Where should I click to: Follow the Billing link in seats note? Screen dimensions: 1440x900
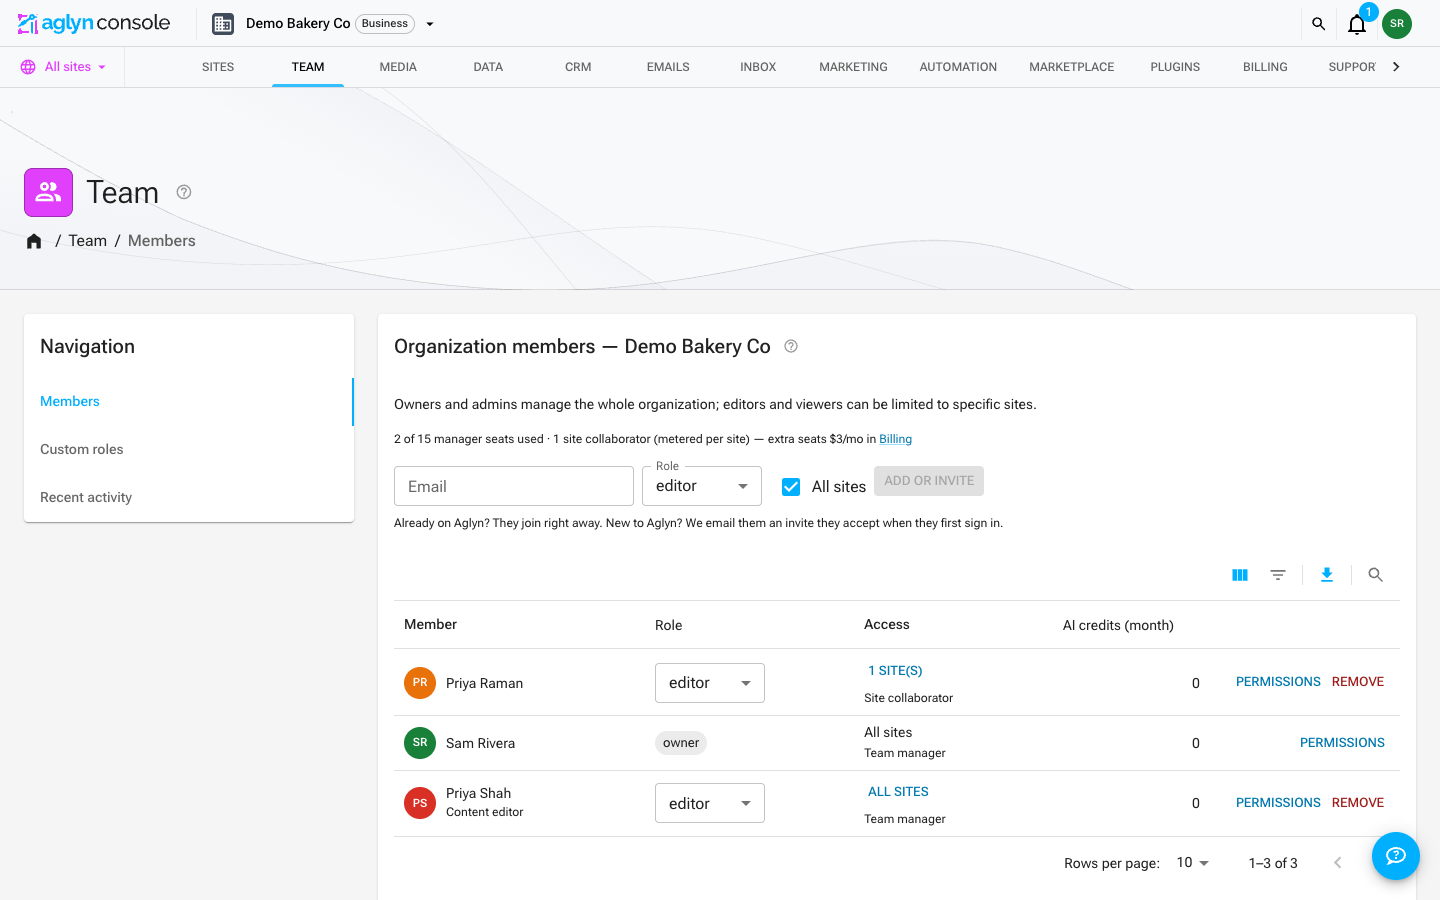[x=895, y=439]
